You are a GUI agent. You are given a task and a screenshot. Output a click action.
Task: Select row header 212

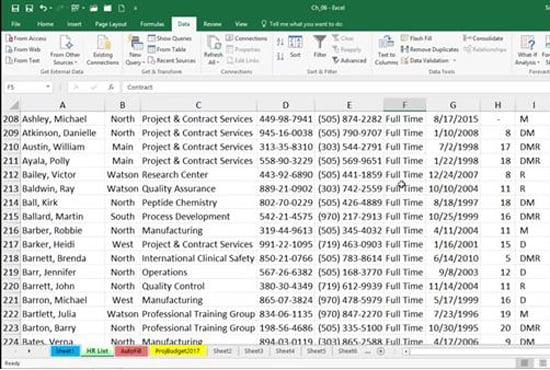click(x=11, y=175)
